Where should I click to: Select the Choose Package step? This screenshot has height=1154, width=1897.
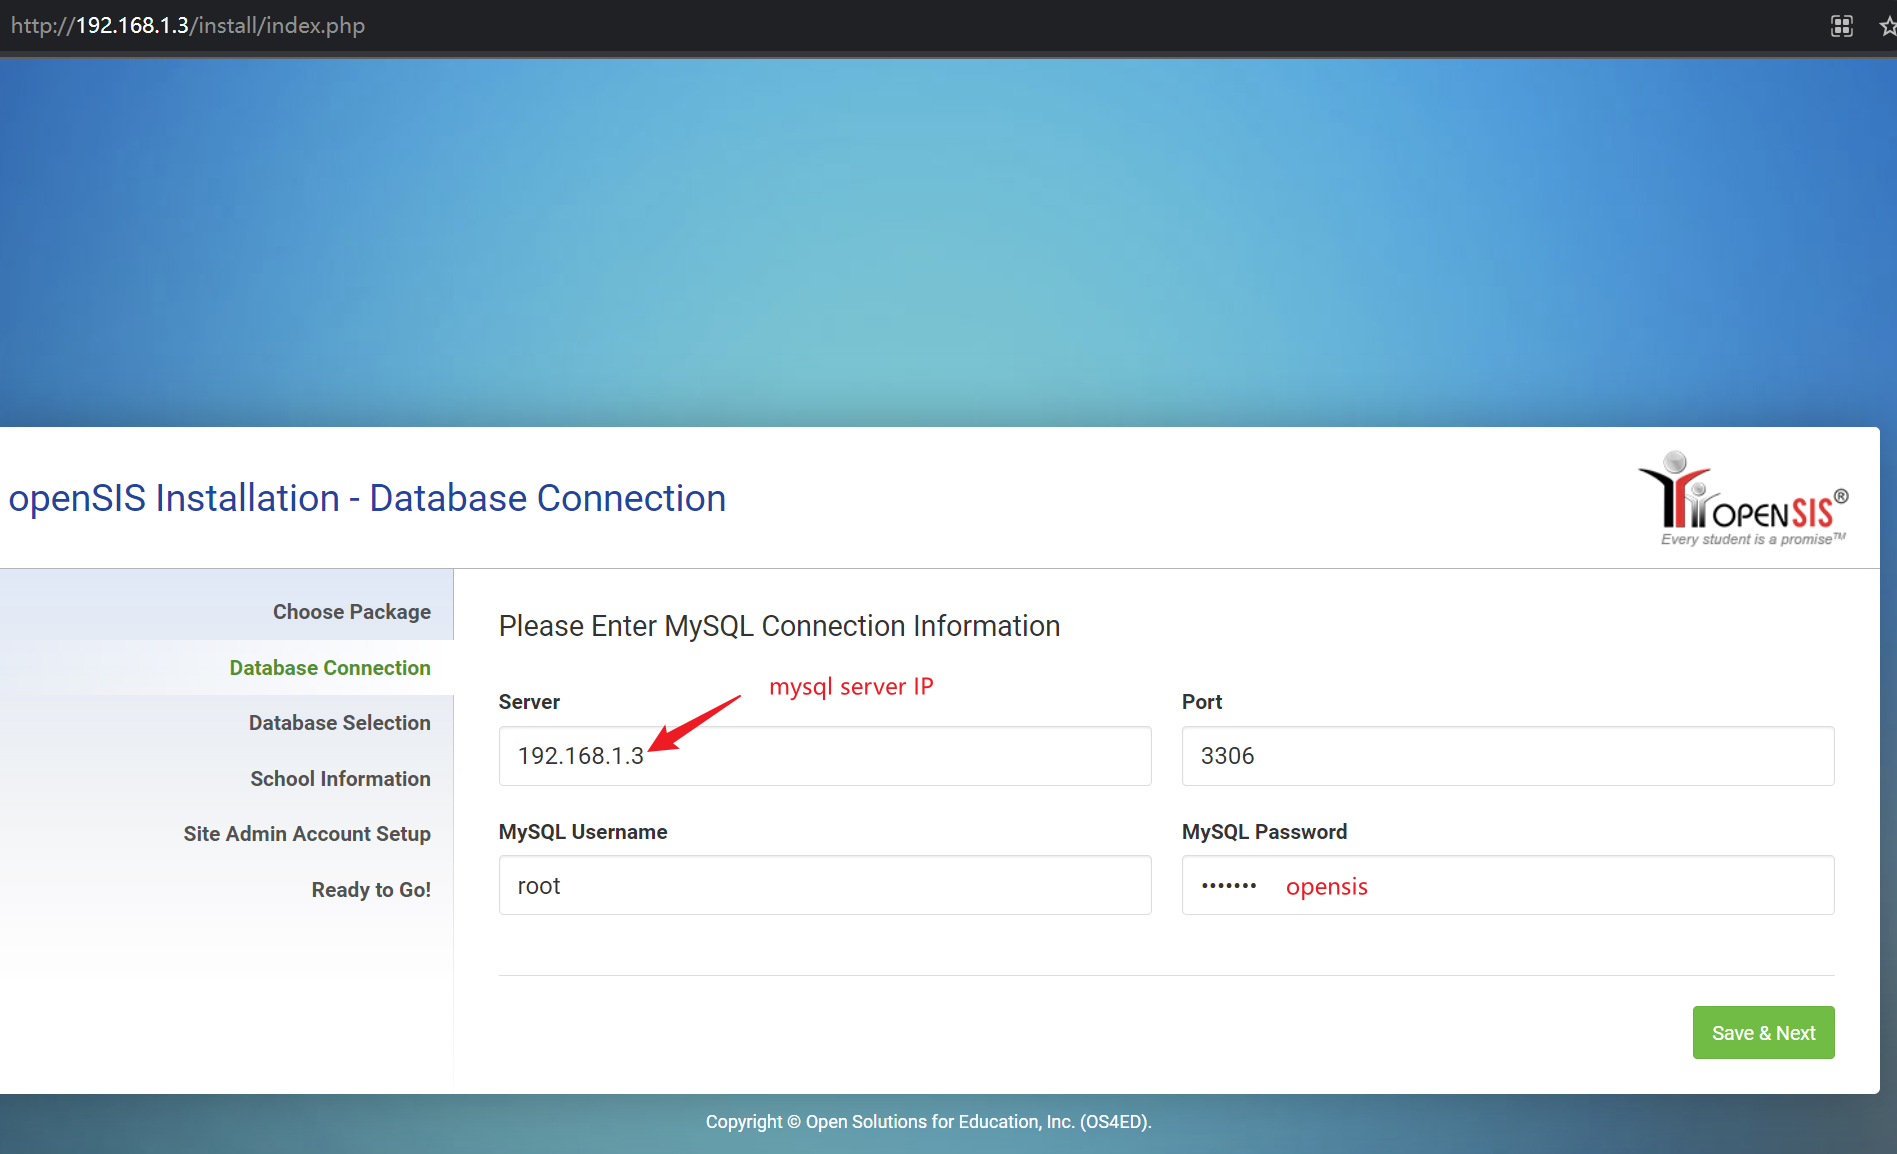point(351,611)
